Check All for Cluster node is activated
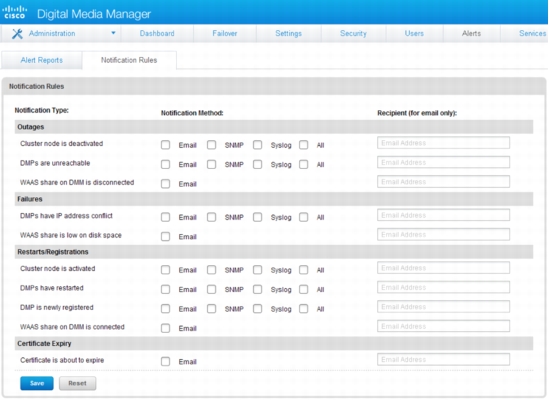 tap(304, 270)
